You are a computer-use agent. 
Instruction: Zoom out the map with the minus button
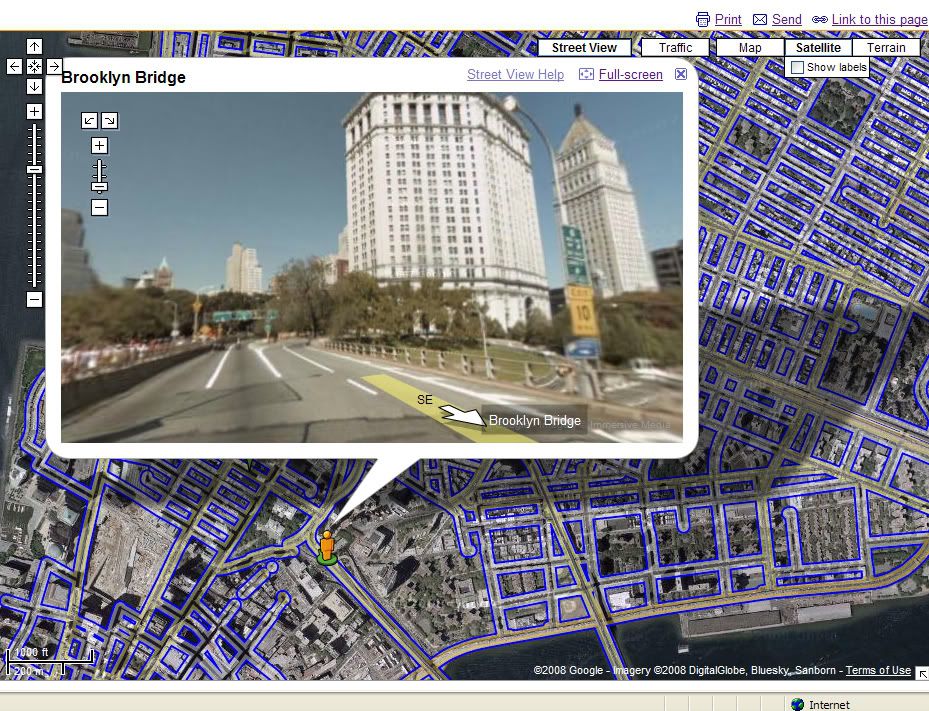click(x=34, y=299)
